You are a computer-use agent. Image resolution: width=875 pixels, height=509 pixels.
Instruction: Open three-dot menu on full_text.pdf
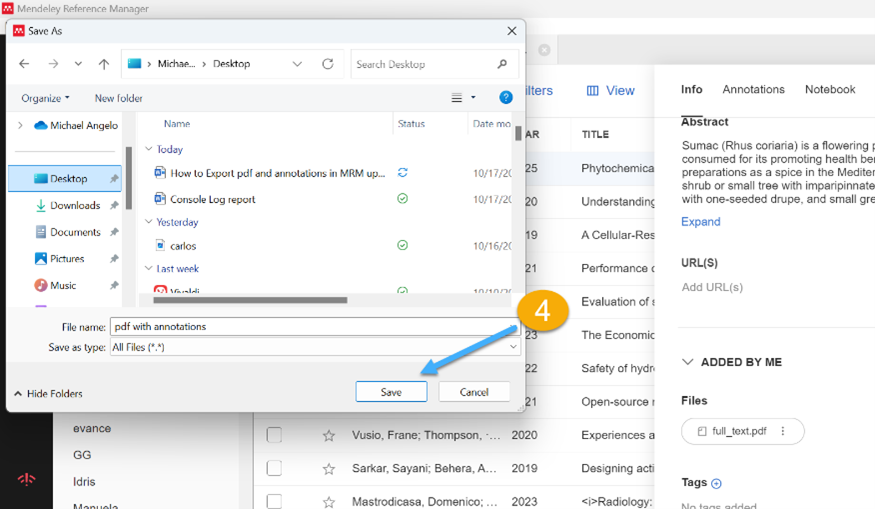click(x=783, y=431)
